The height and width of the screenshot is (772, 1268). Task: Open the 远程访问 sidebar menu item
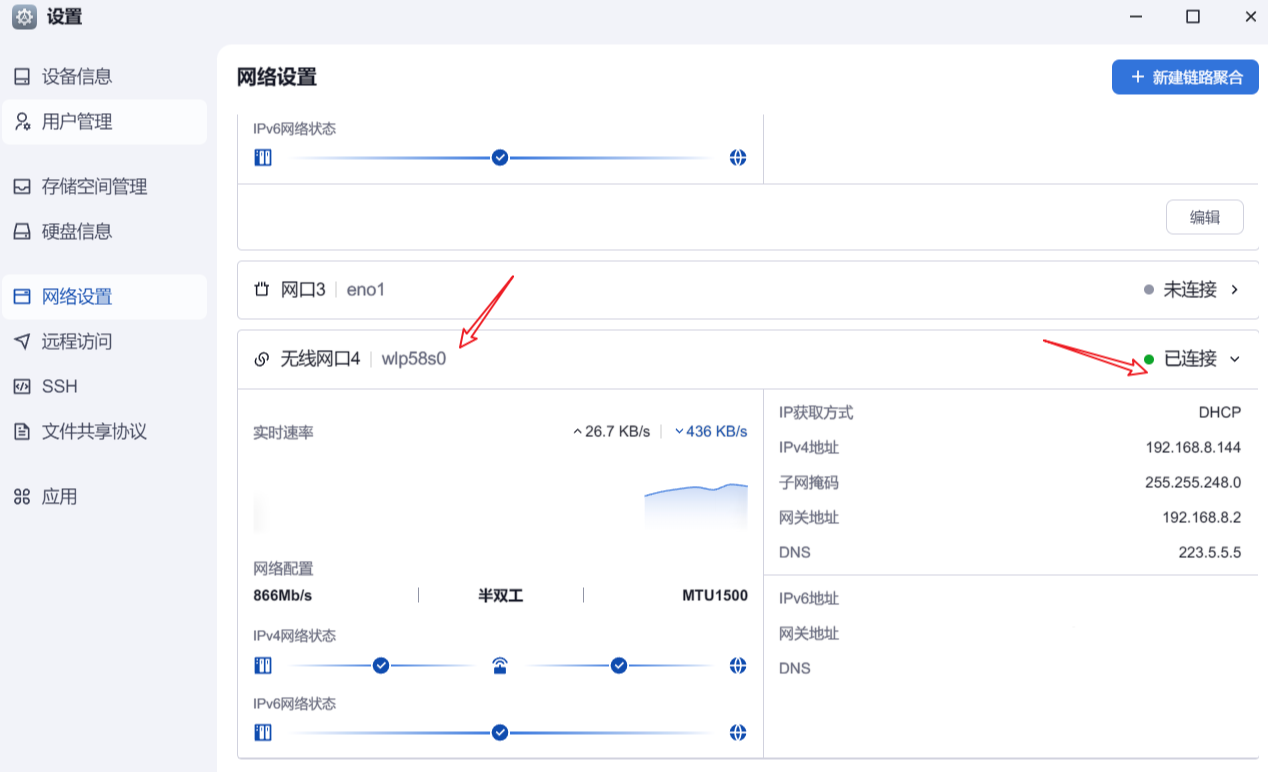(x=77, y=342)
